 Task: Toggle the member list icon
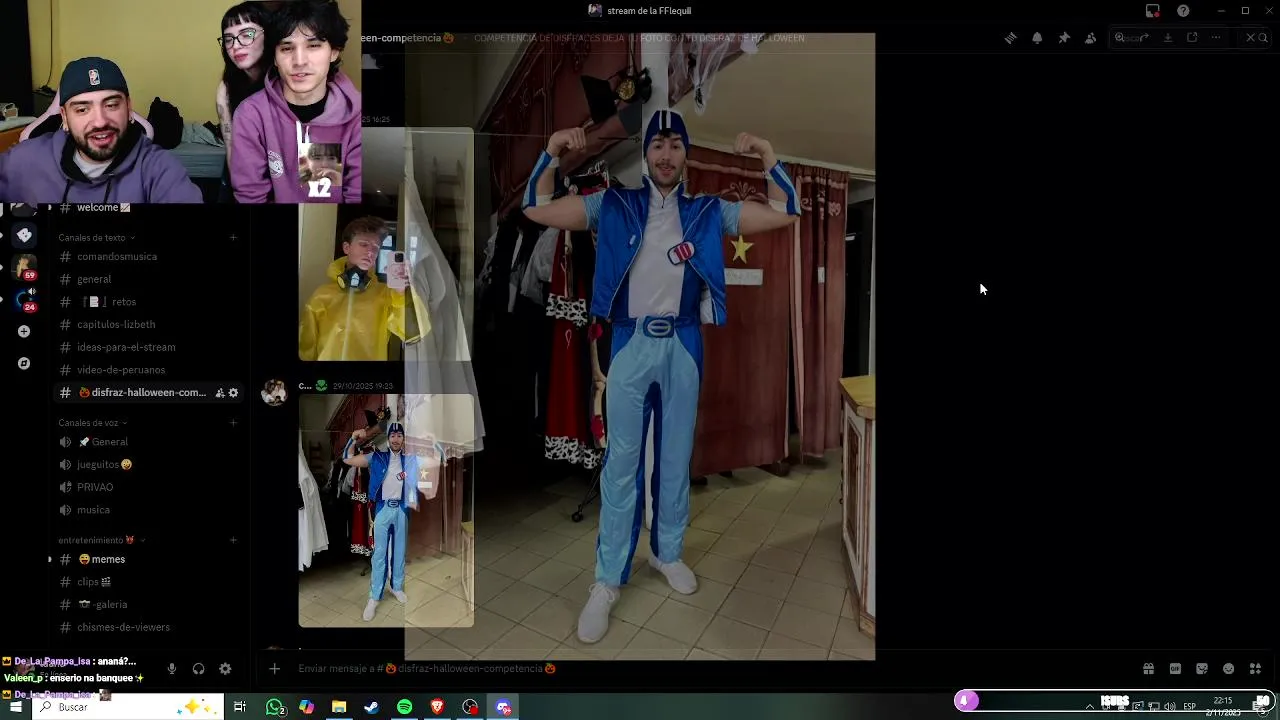[x=1091, y=38]
